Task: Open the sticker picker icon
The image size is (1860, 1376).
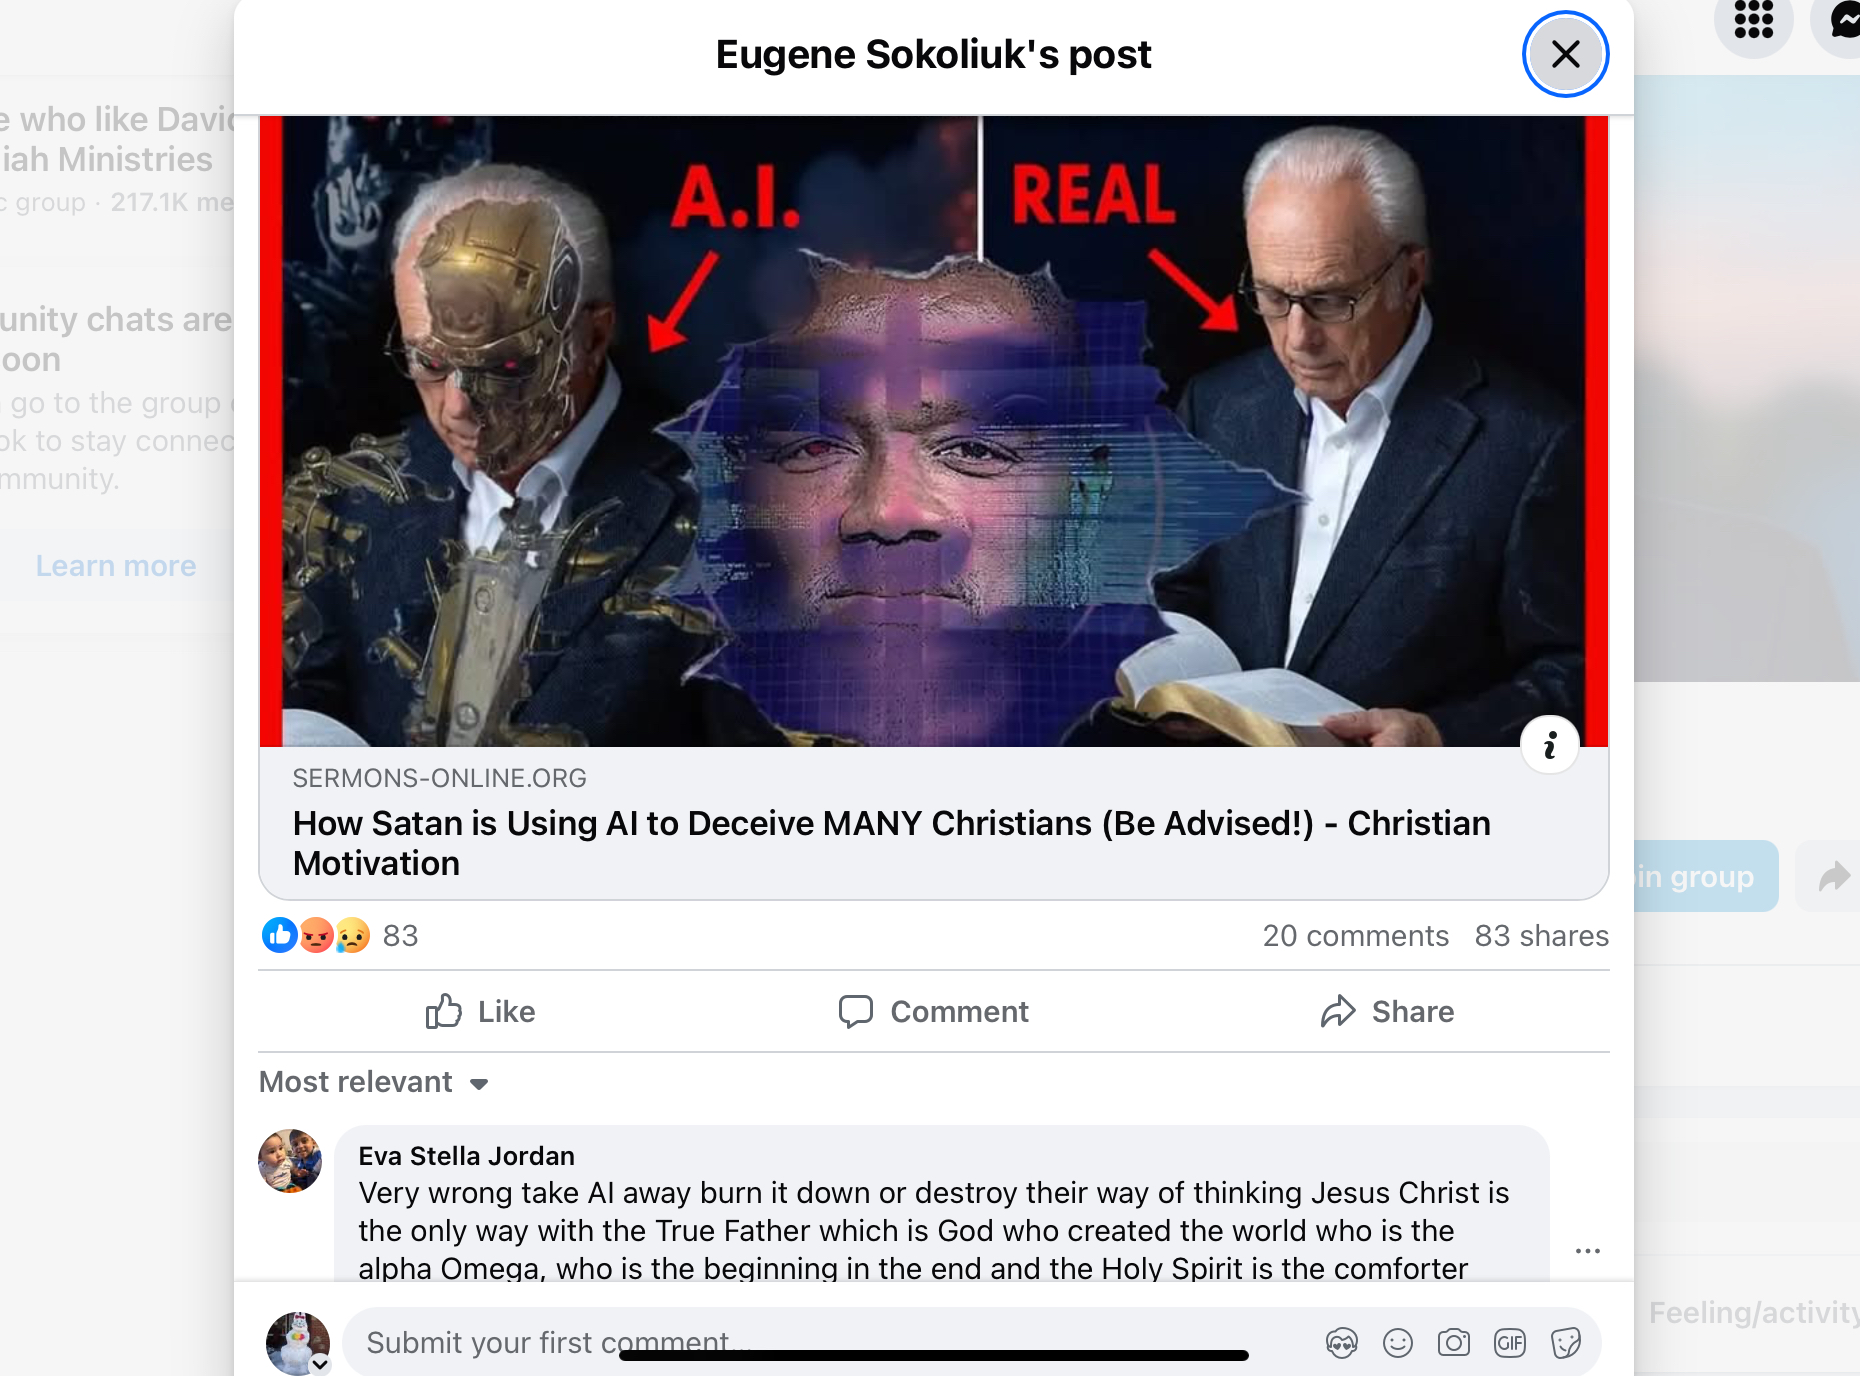Action: 1566,1342
